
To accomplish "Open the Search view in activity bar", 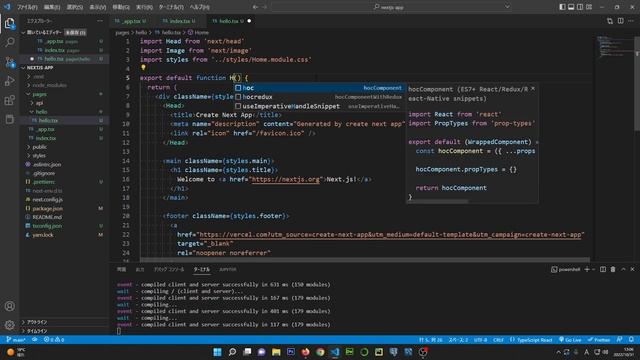I will (x=10, y=42).
